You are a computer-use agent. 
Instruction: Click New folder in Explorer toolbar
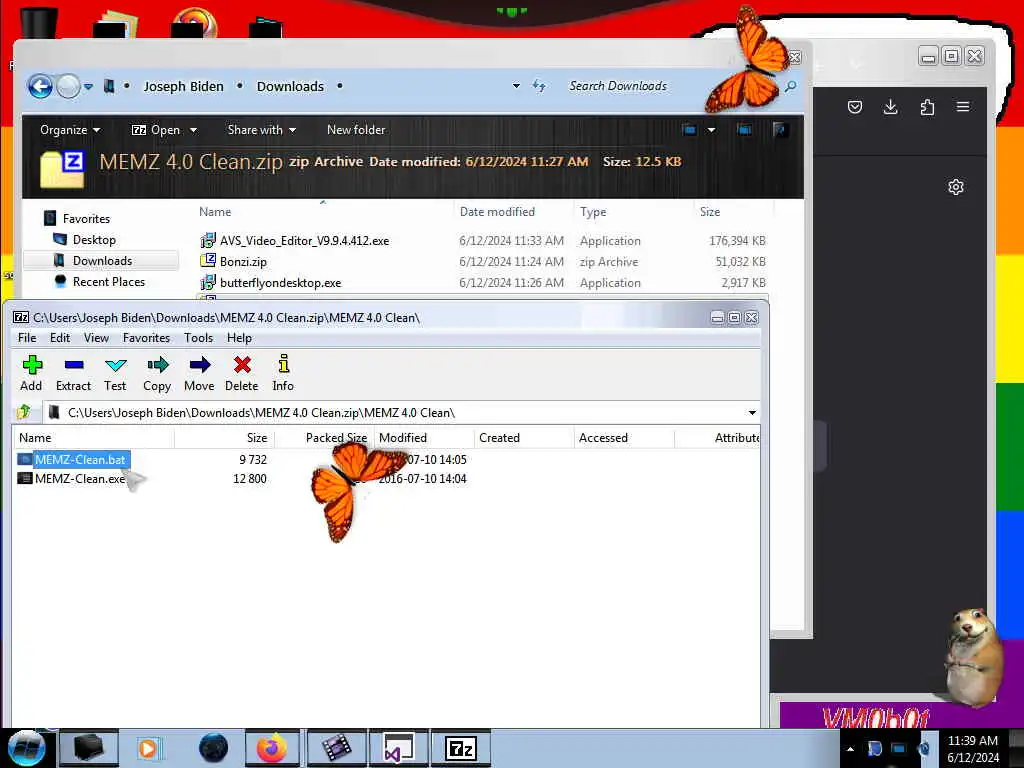click(x=356, y=130)
